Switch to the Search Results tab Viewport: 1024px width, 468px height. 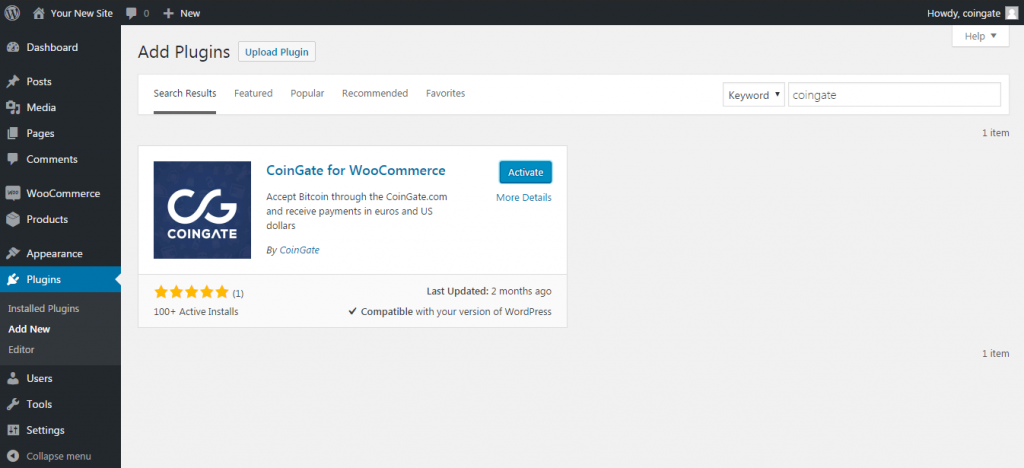point(185,93)
